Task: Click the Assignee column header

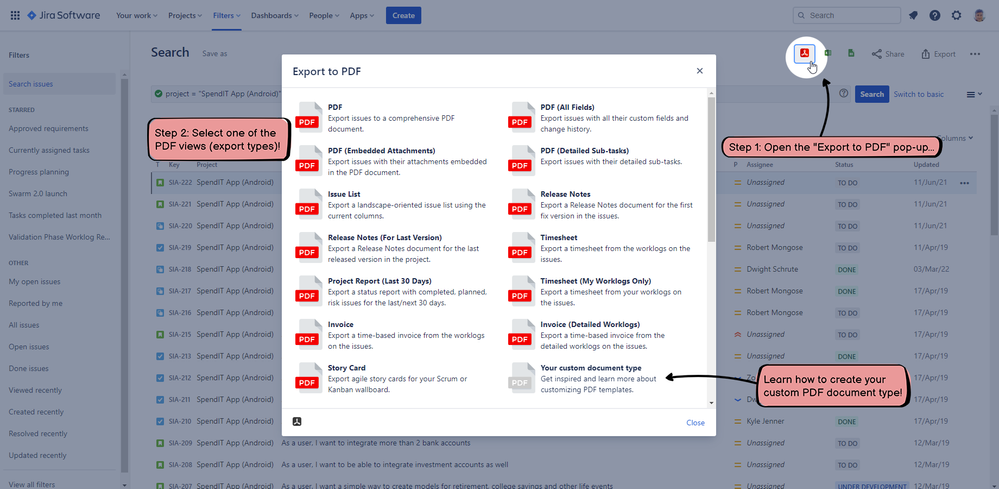Action: click(x=761, y=164)
